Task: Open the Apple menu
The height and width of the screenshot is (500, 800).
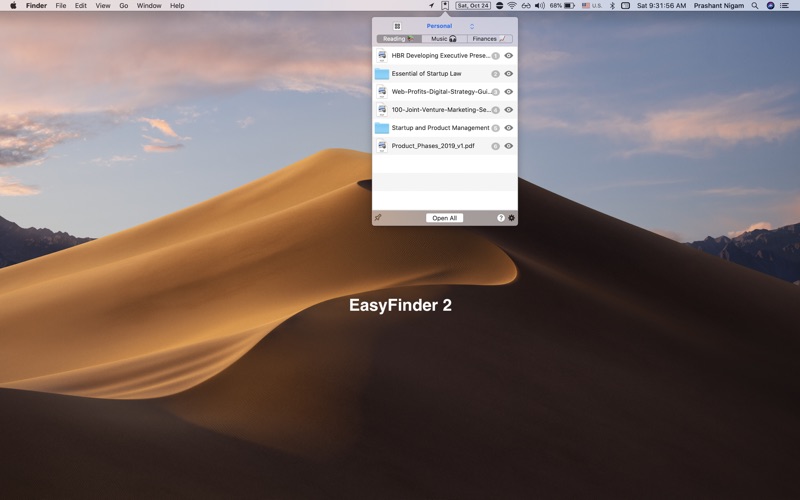Action: [13, 6]
